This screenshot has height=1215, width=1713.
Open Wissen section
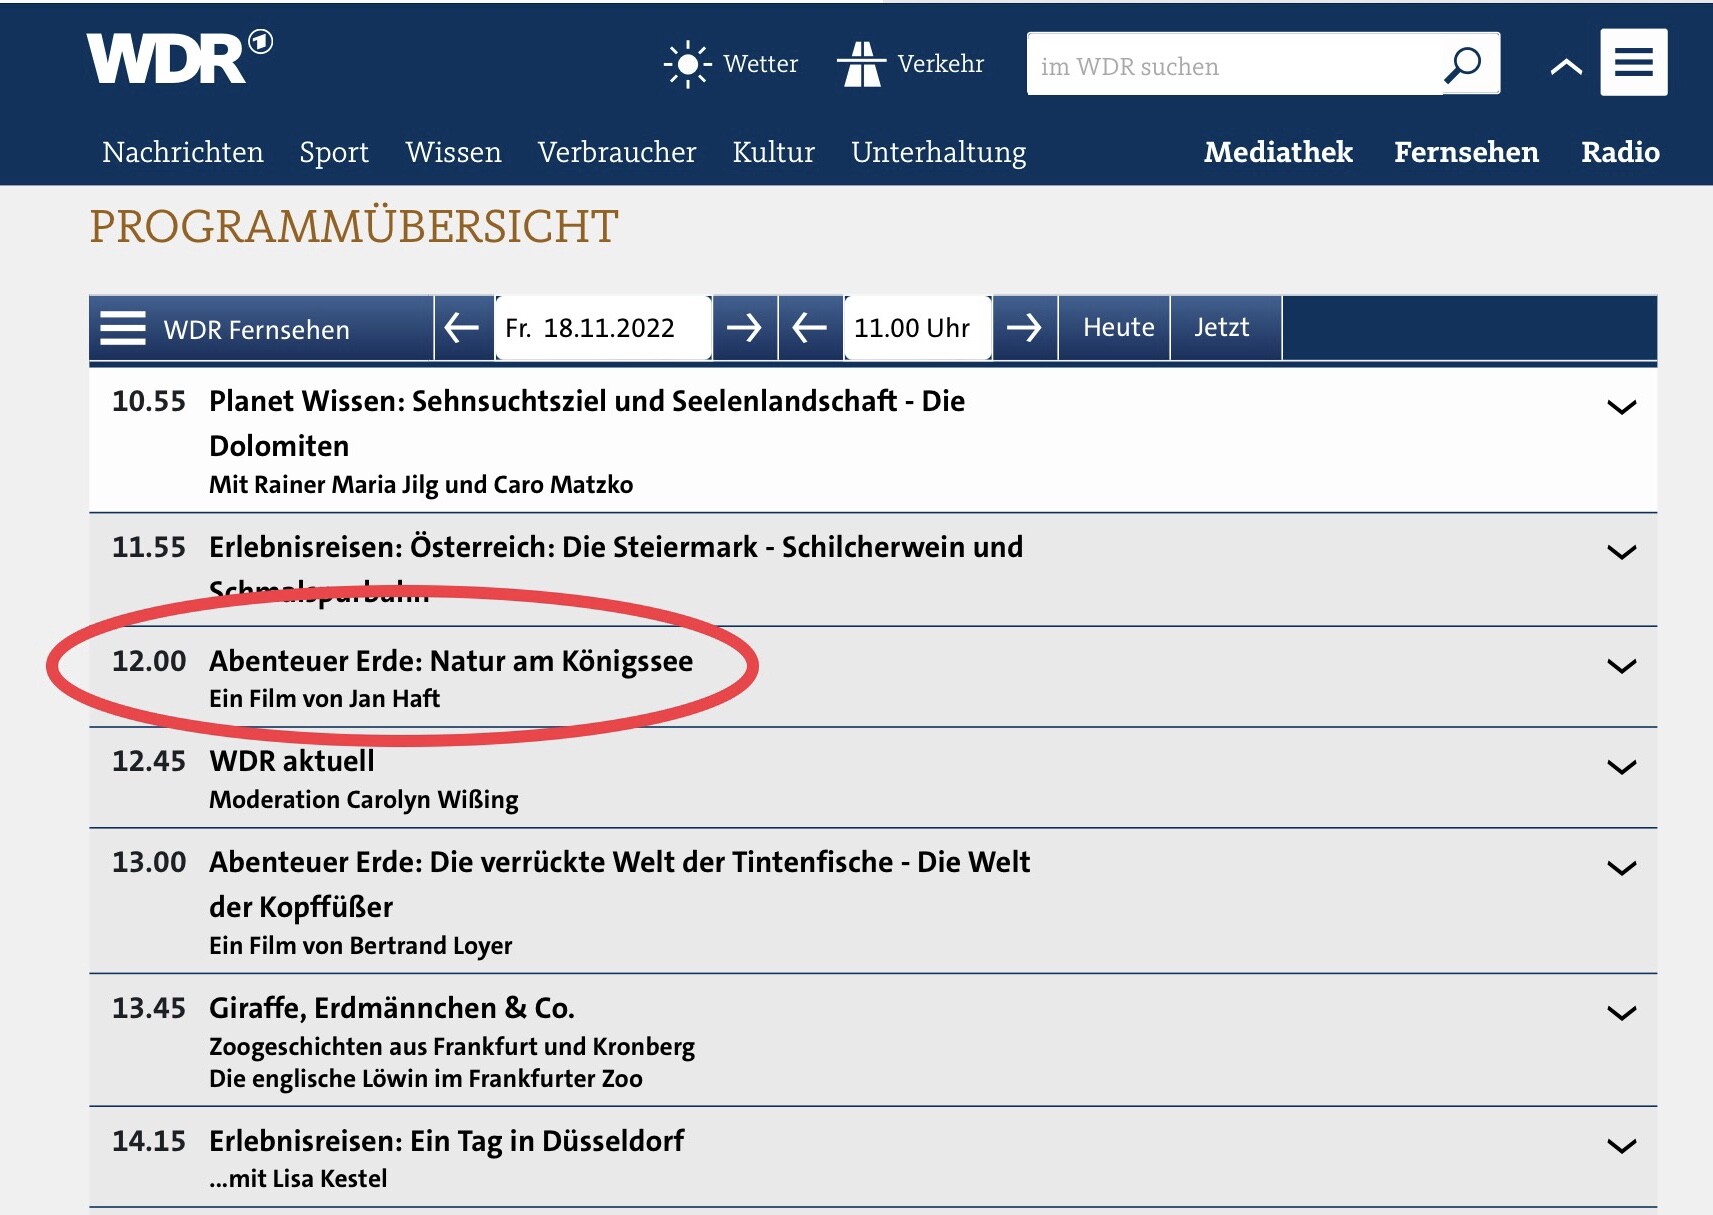(x=454, y=152)
